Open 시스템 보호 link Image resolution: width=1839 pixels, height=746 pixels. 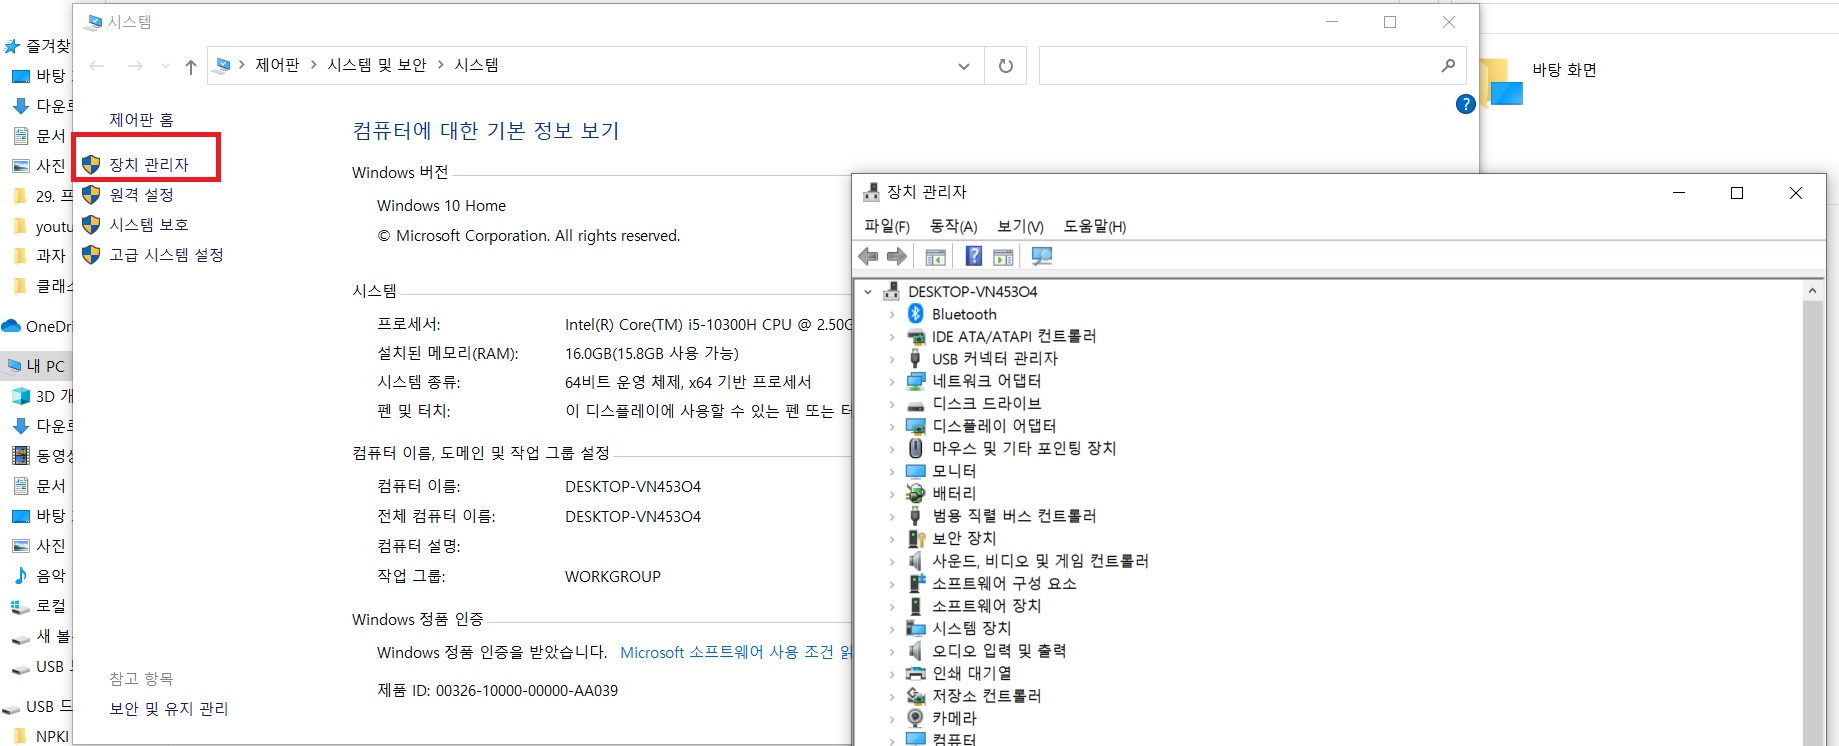tap(149, 225)
